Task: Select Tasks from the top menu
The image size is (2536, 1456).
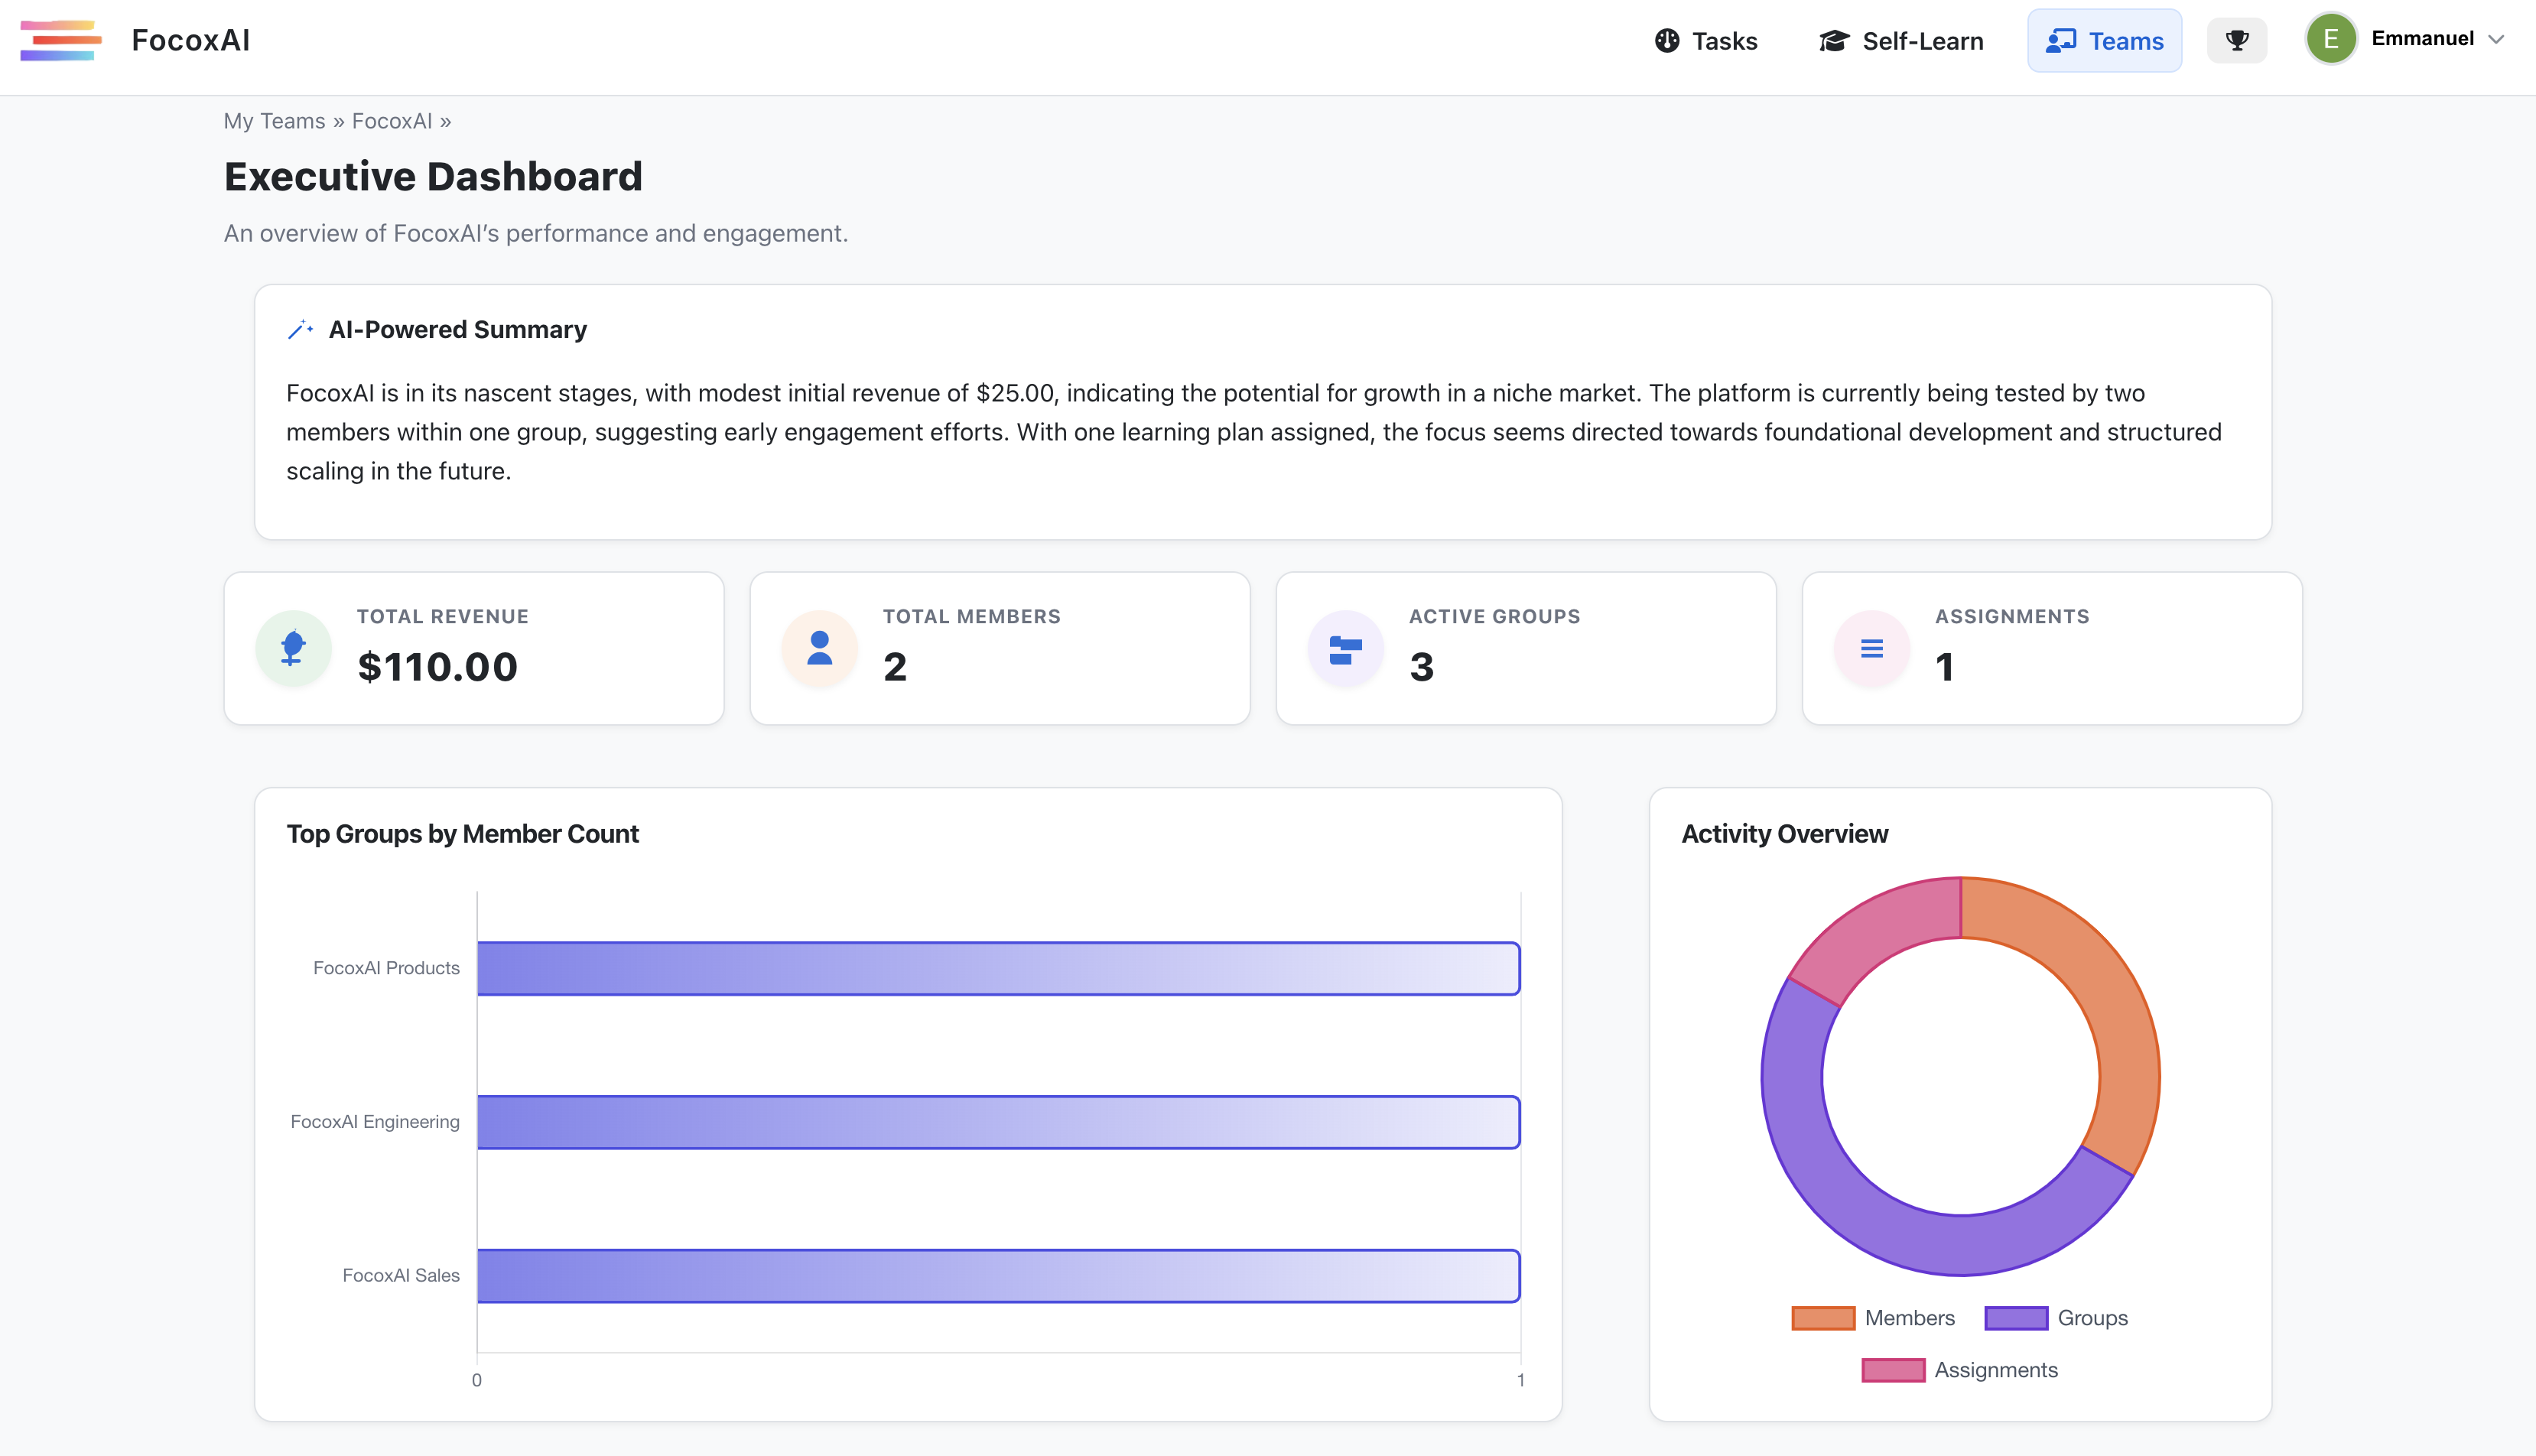Action: (x=1723, y=41)
